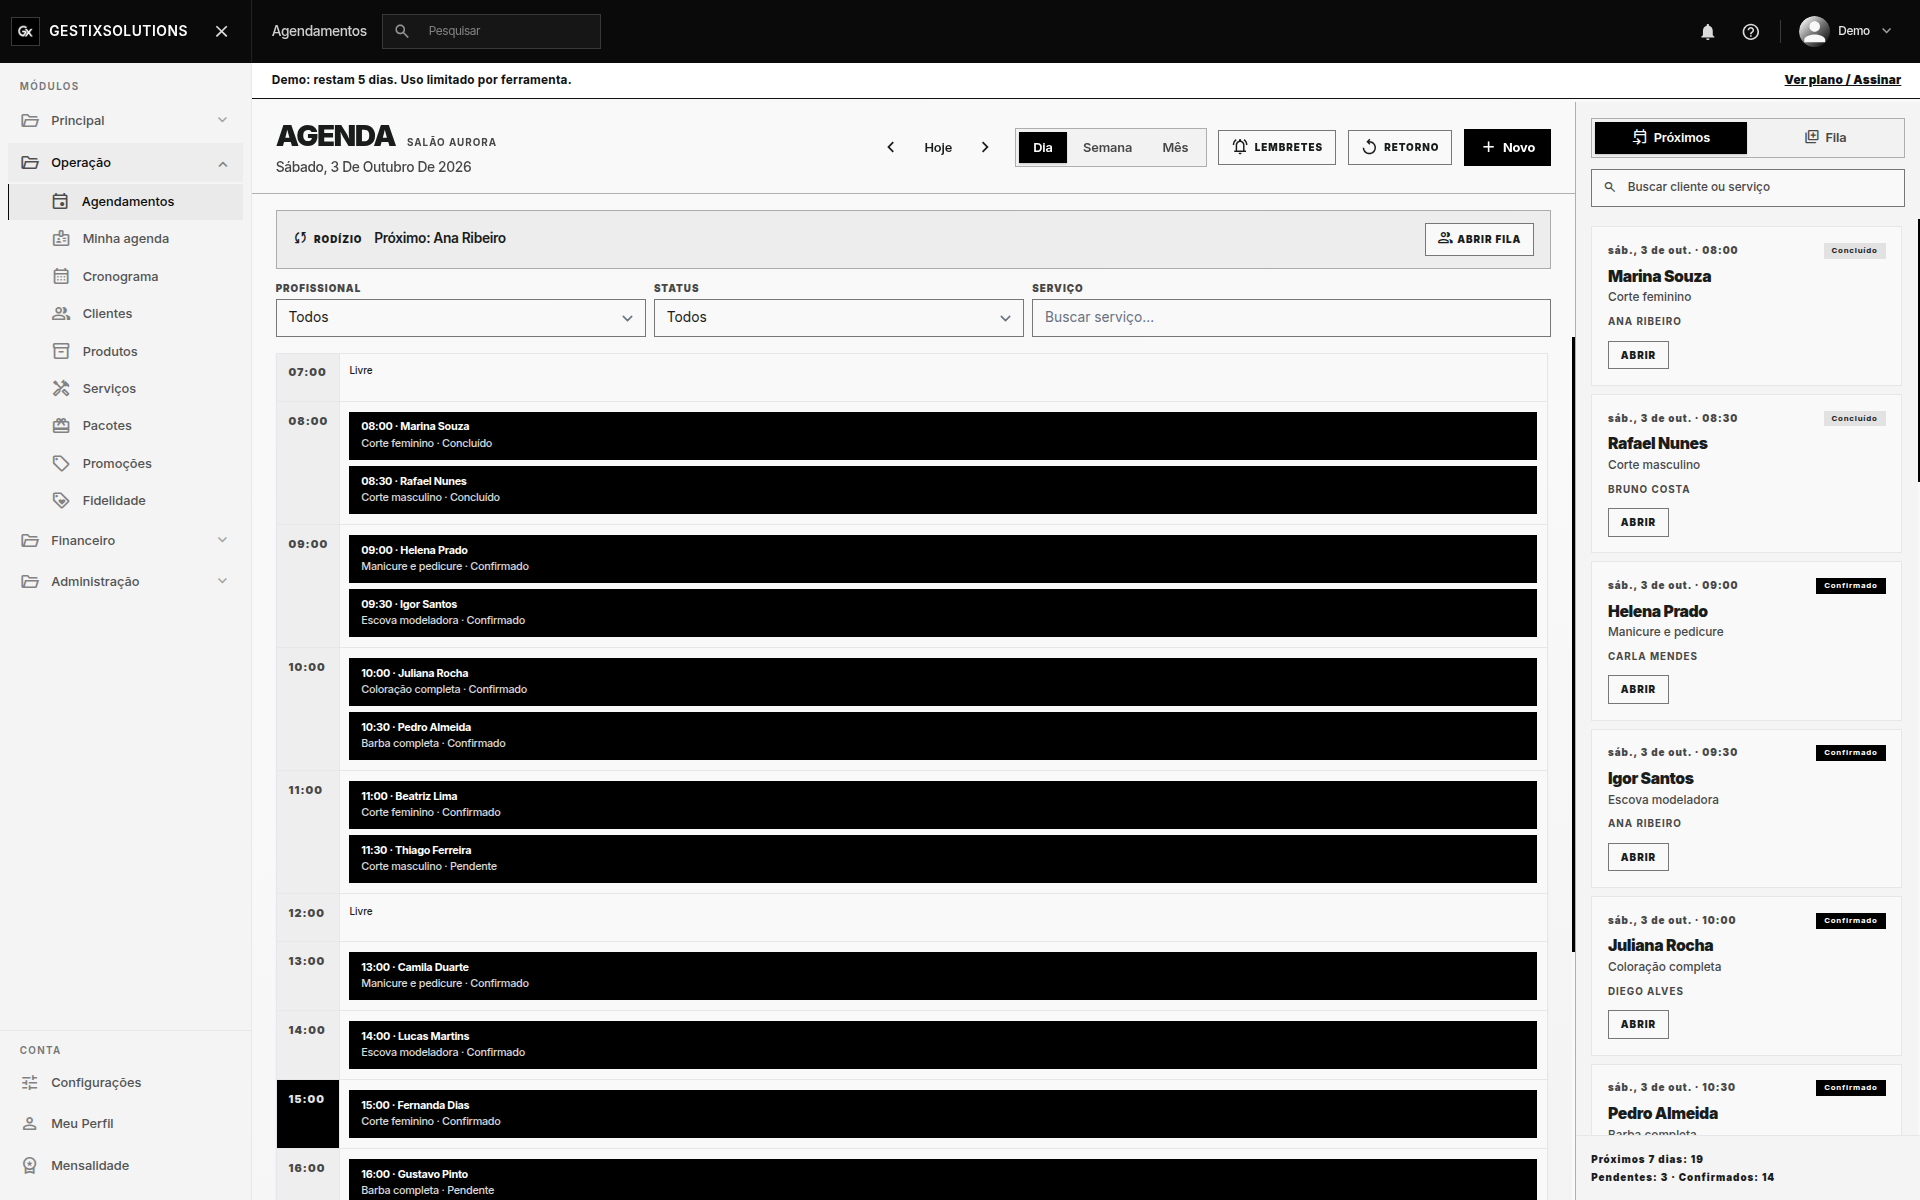Viewport: 1920px width, 1200px height.
Task: Go to previous day arrow
Action: pos(890,147)
